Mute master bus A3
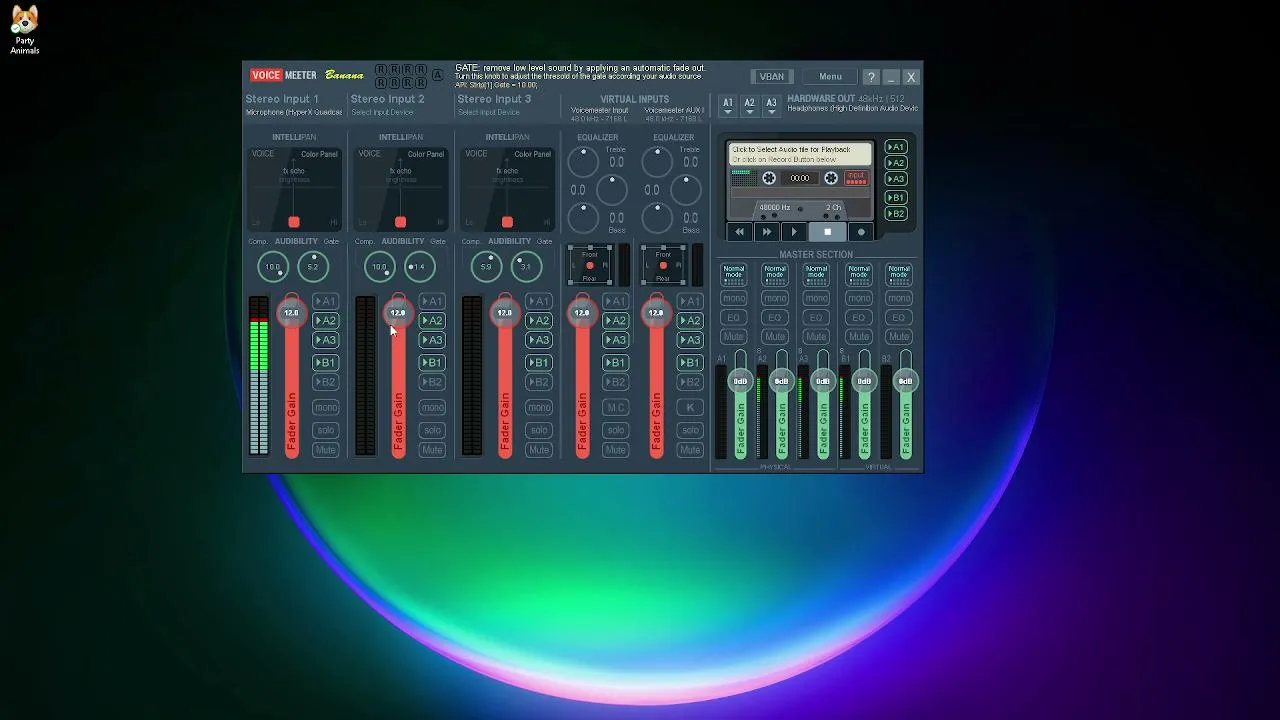The width and height of the screenshot is (1280, 720). [817, 337]
